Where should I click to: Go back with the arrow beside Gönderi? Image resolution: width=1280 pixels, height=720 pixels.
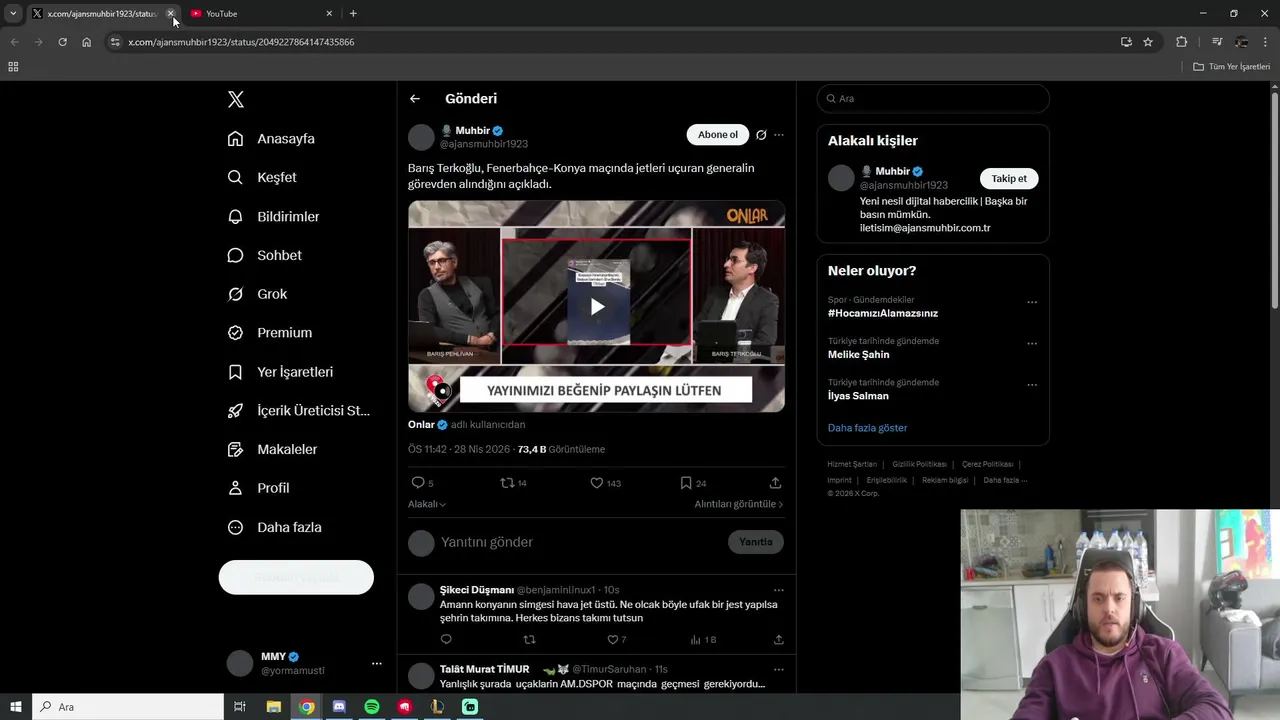(x=415, y=99)
